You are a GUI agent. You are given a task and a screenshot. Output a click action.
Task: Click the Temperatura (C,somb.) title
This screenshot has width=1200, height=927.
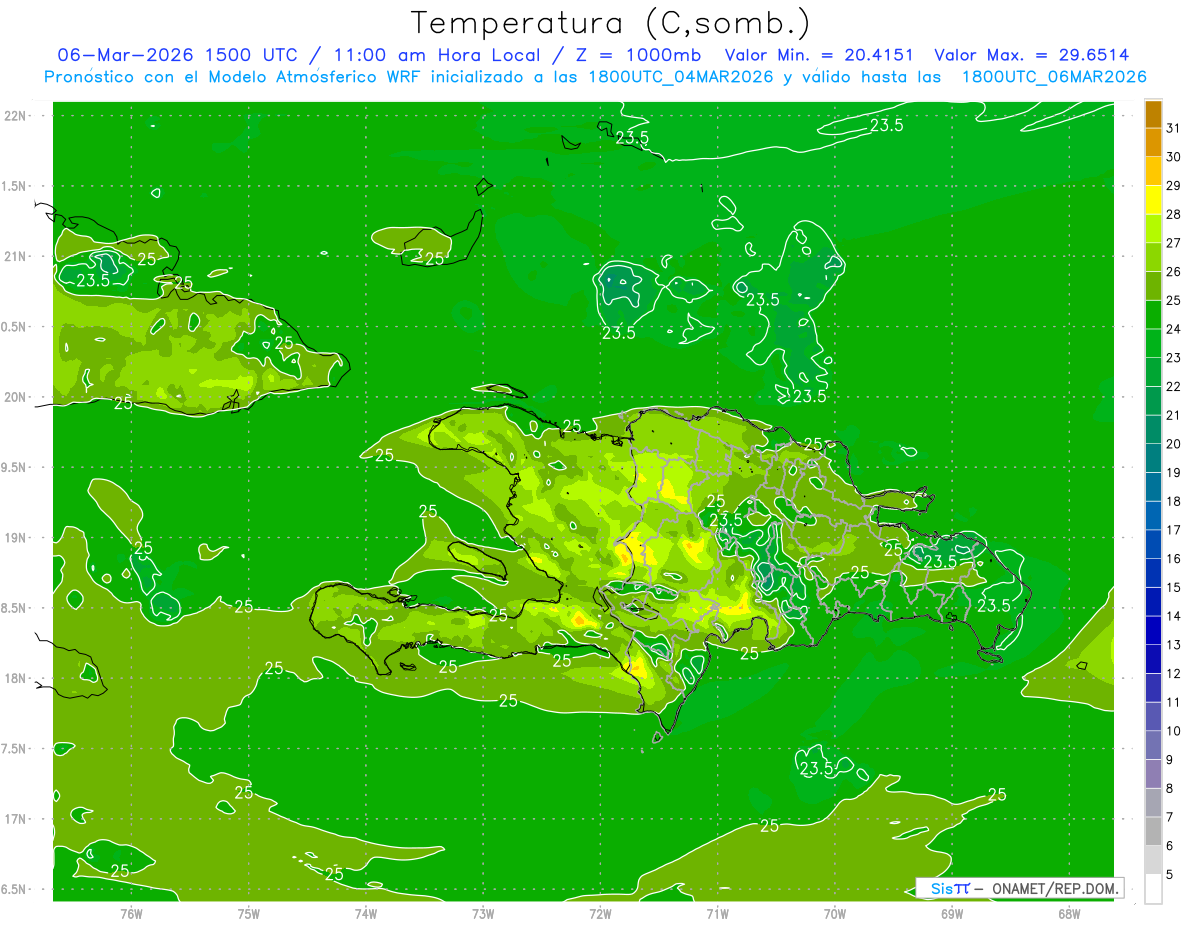[611, 21]
